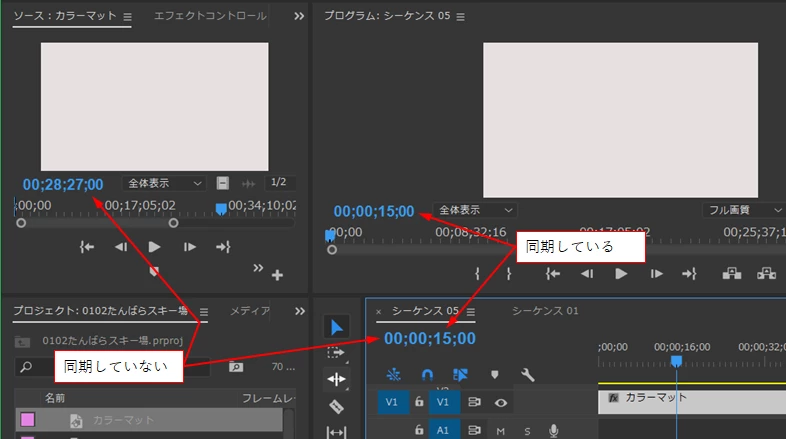
Task: Select the Razor tool
Action: pos(336,406)
